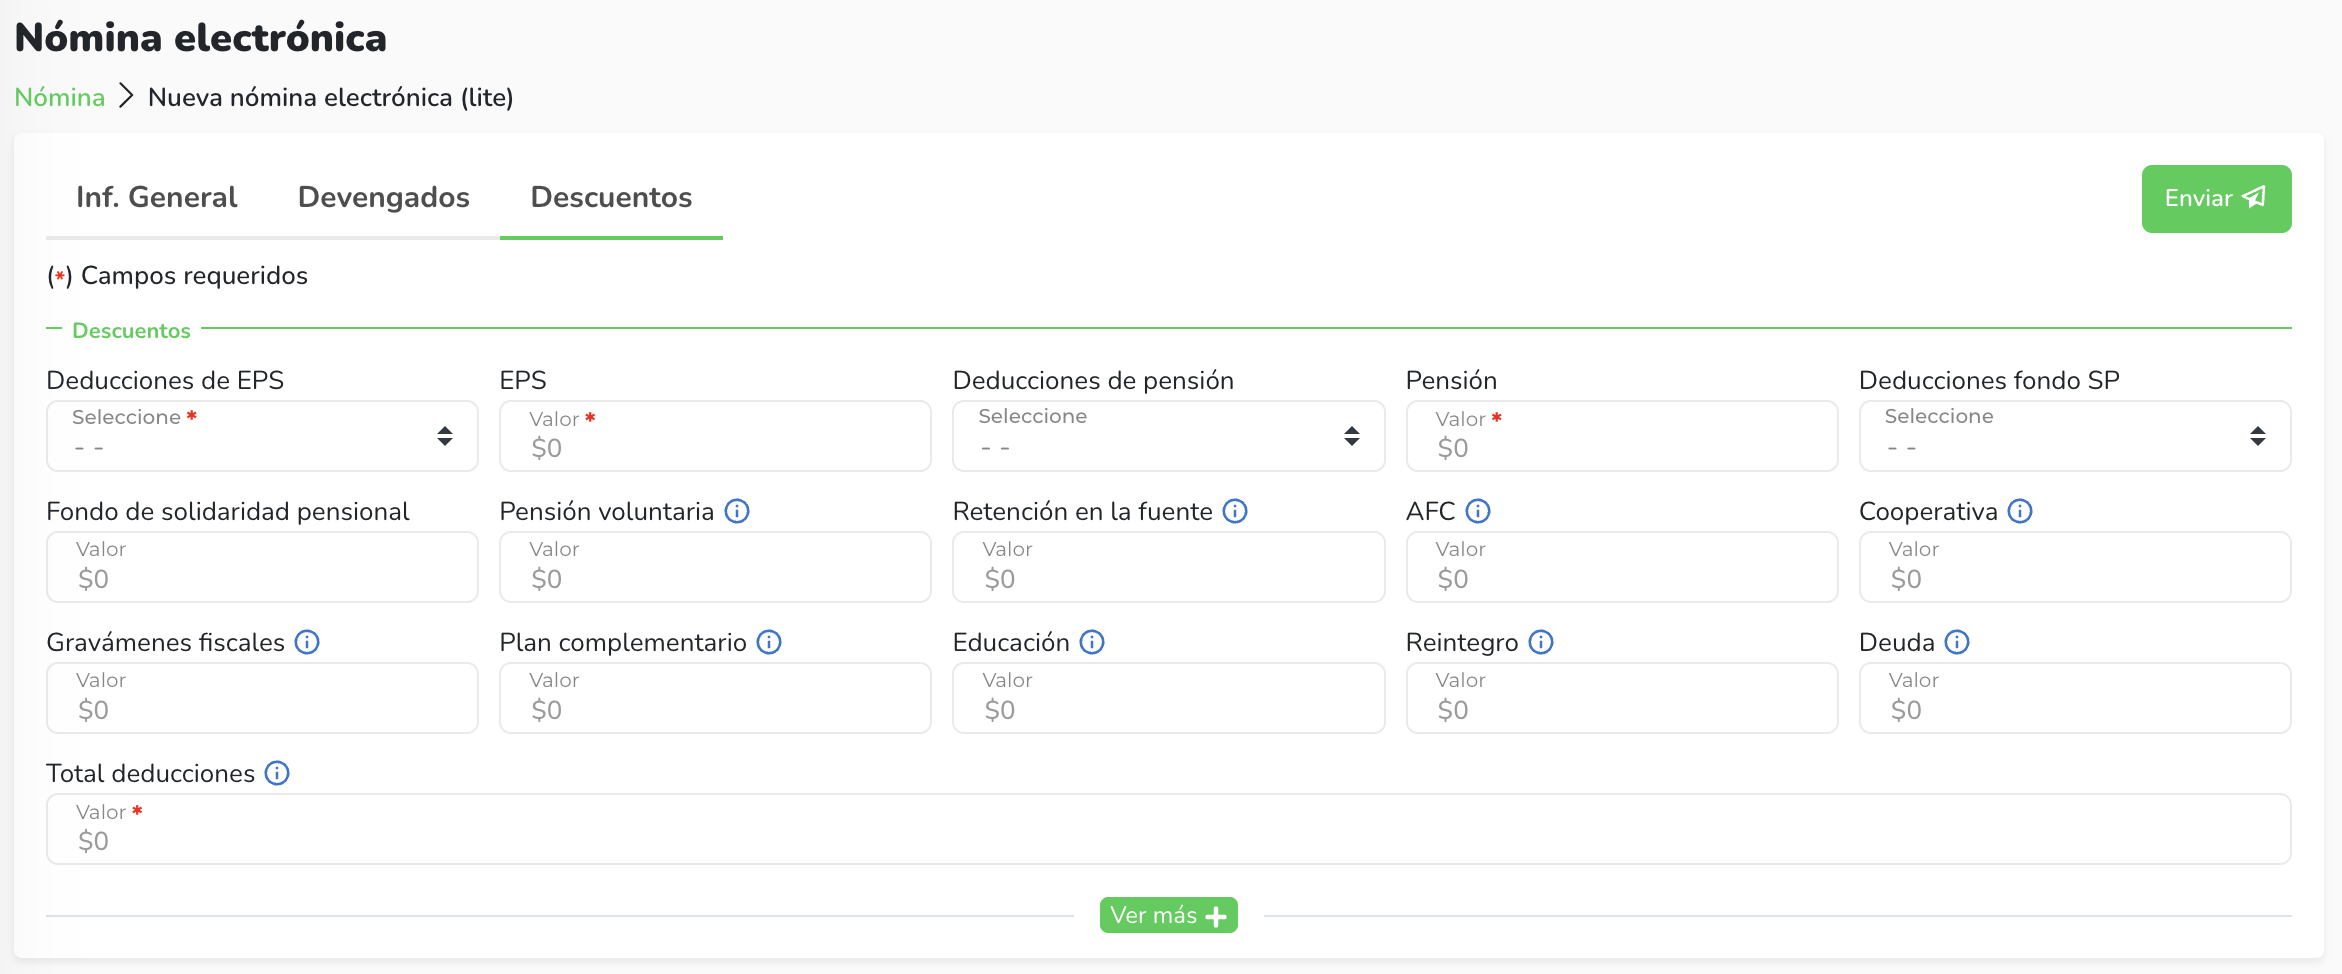
Task: Click info icon beside Total deducciones
Action: [x=277, y=773]
